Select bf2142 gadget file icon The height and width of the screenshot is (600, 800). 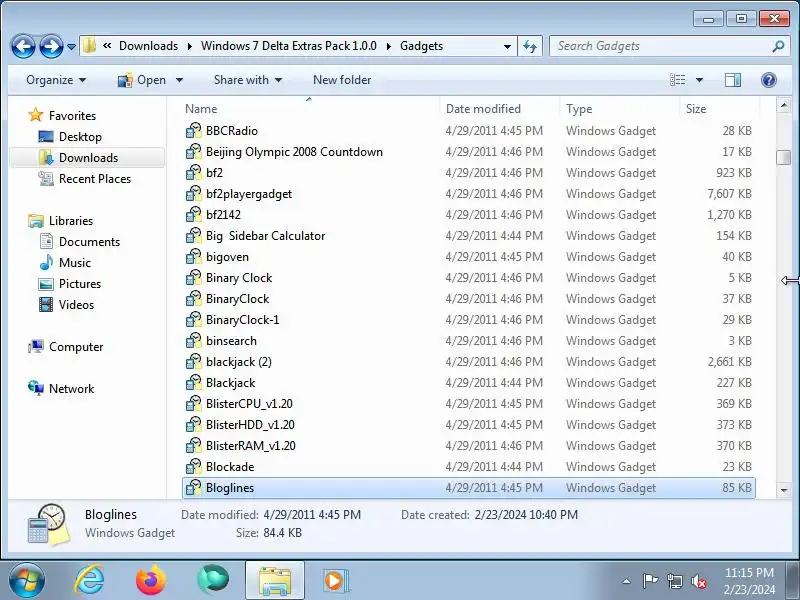click(x=193, y=214)
